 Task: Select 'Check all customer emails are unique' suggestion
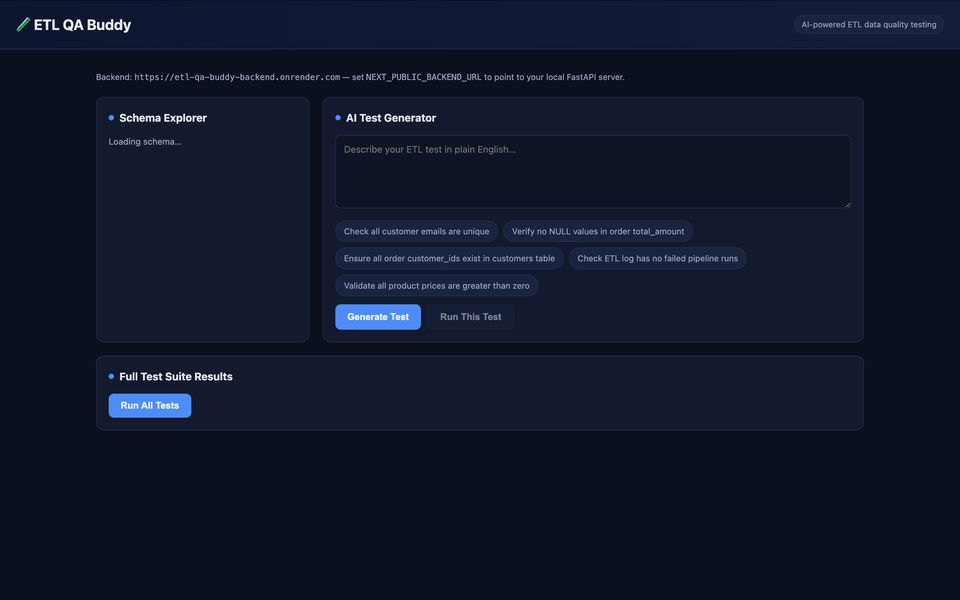click(x=416, y=231)
